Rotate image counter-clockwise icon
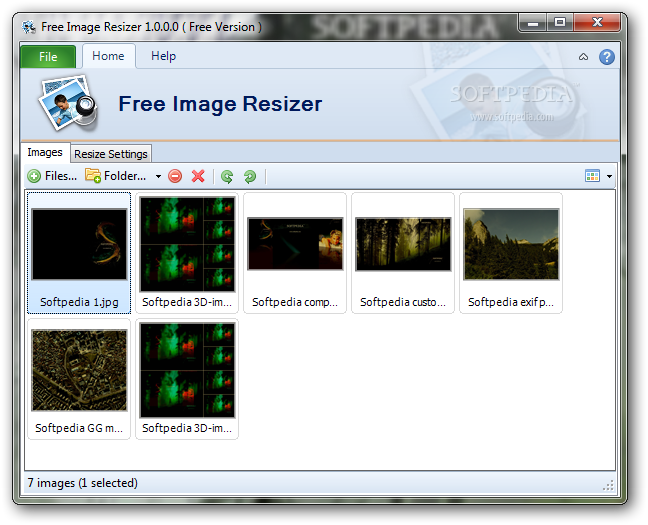Viewport: 648px width, 525px height. (227, 177)
